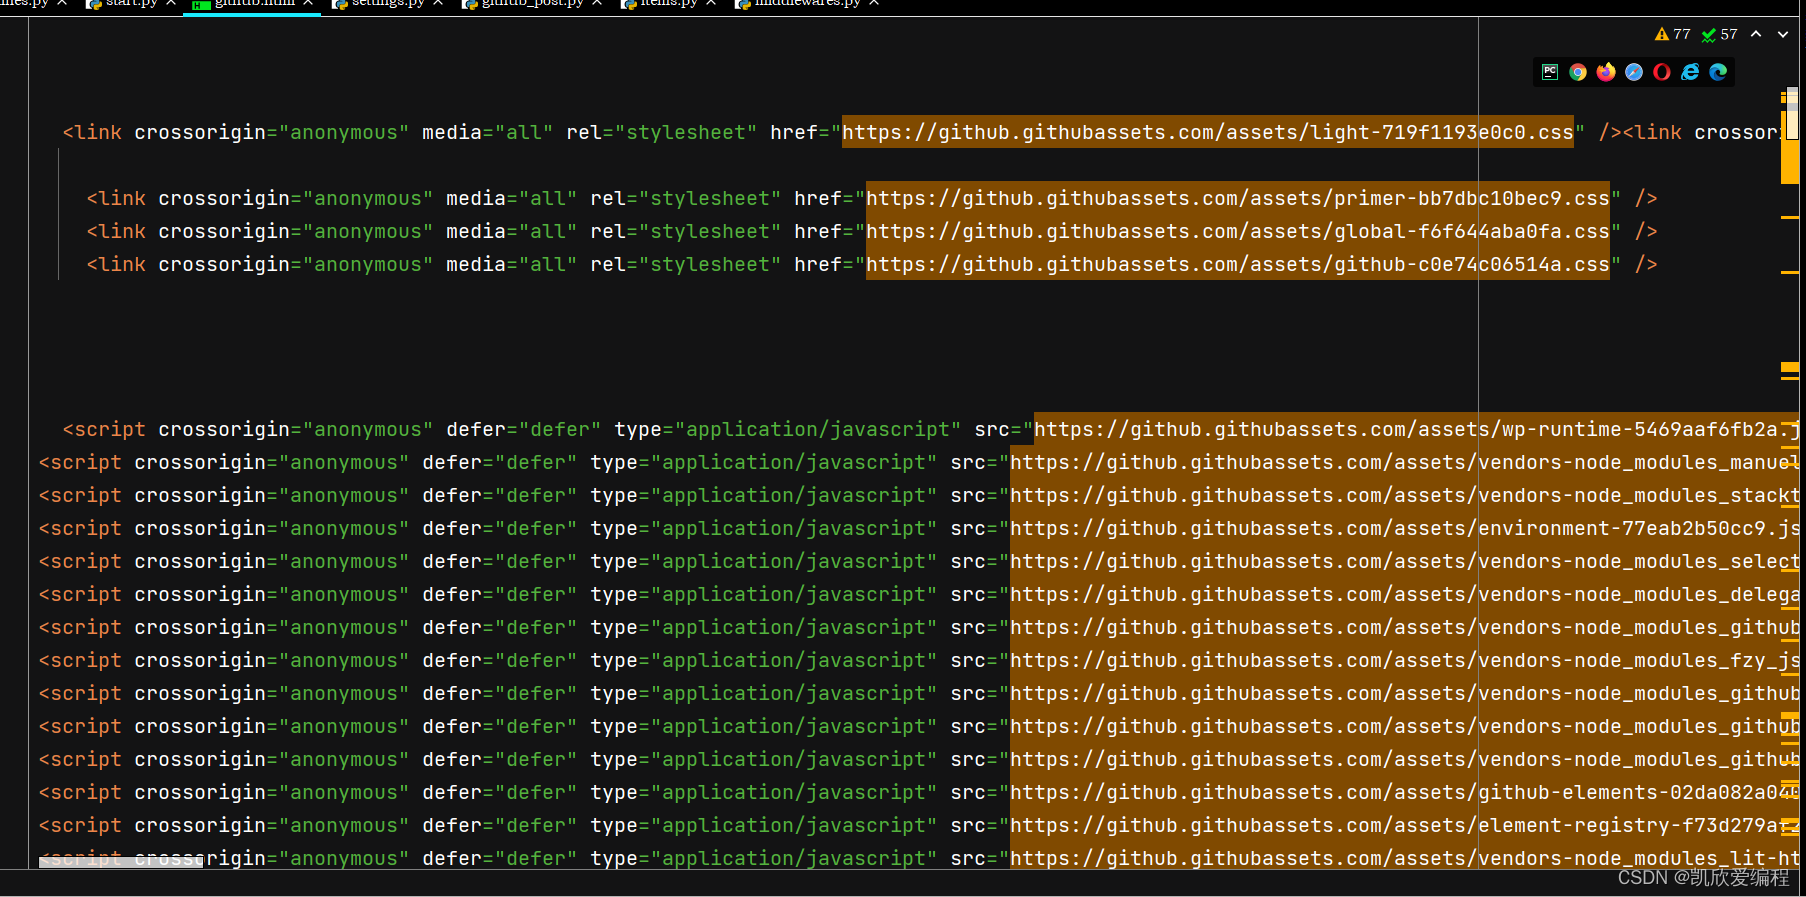
Task: Switch to the start.py editor tab
Action: click(x=131, y=4)
